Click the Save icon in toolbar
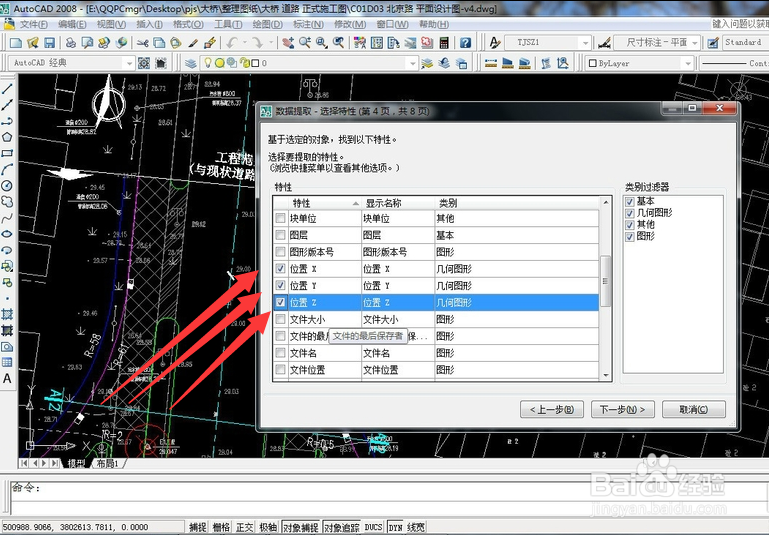769x535 pixels. [x=49, y=43]
